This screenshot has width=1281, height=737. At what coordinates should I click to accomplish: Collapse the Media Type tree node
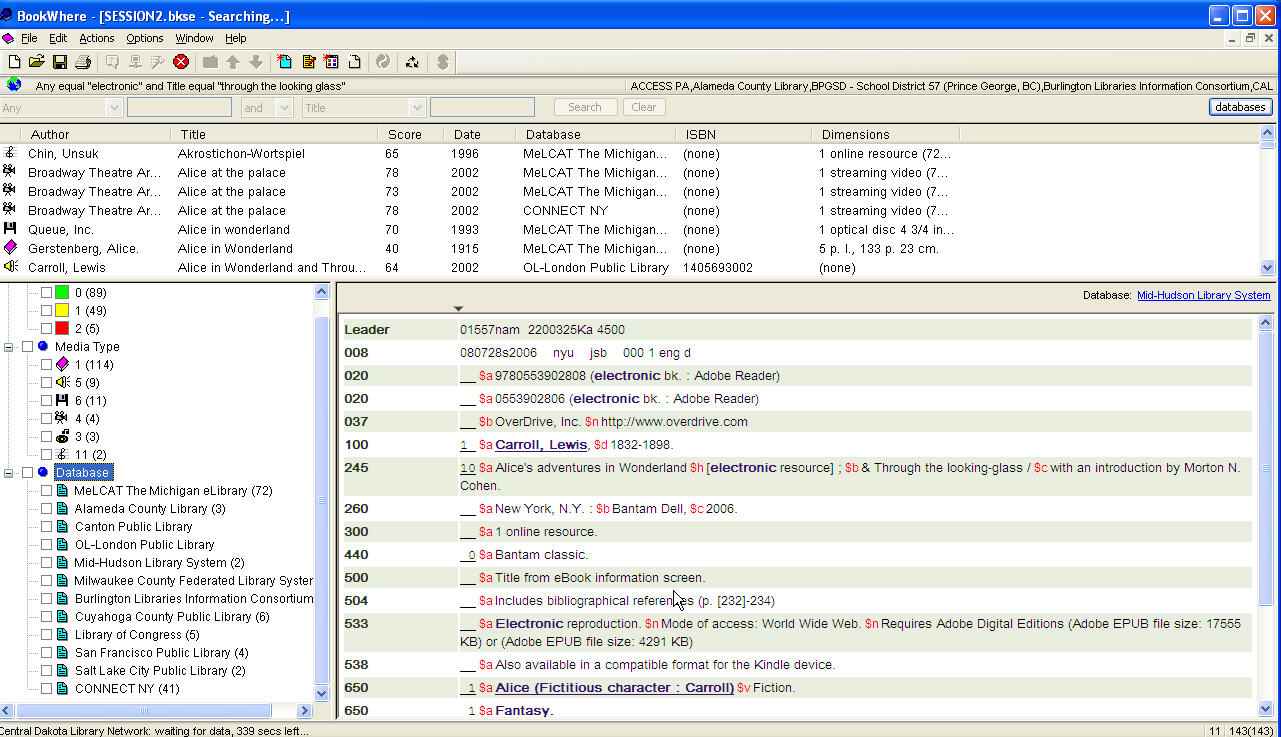(x=9, y=346)
